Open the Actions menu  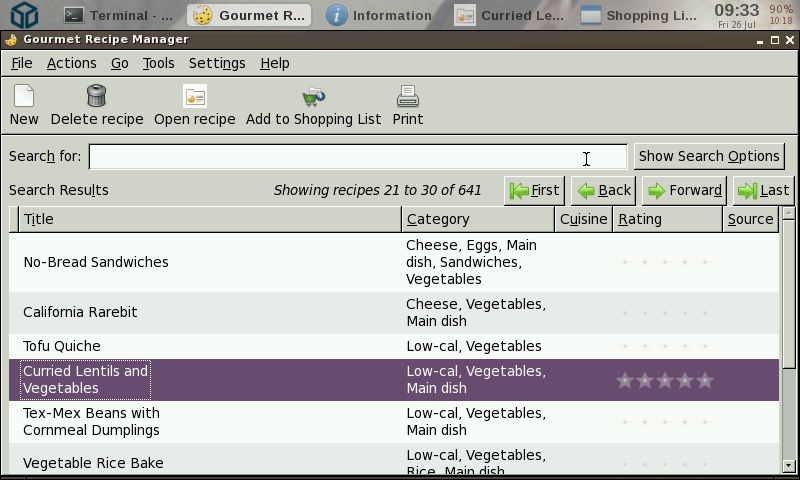[72, 63]
